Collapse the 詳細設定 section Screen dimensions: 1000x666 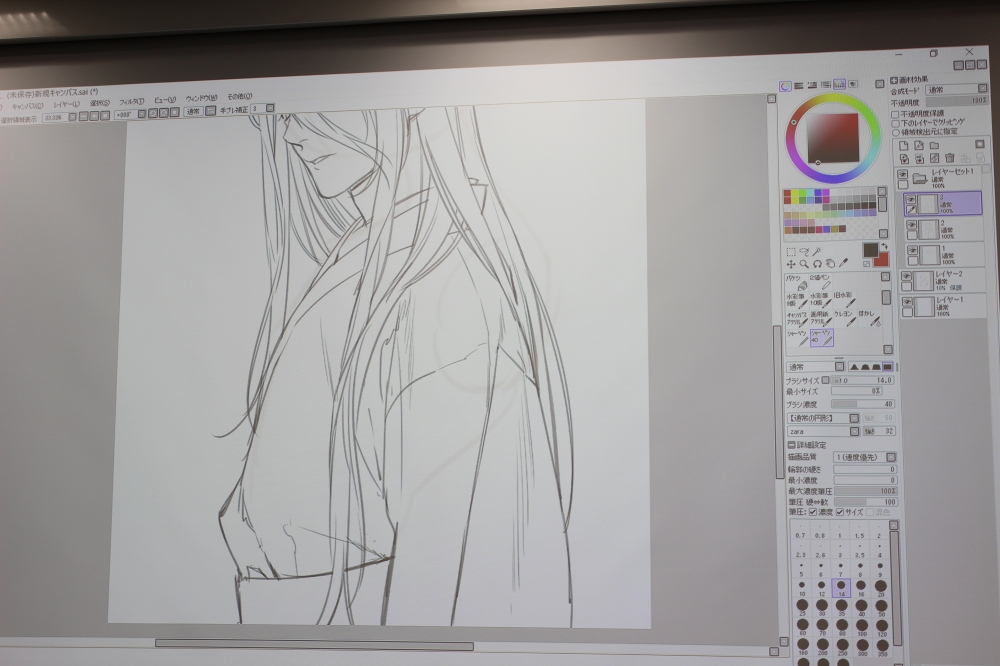(791, 445)
